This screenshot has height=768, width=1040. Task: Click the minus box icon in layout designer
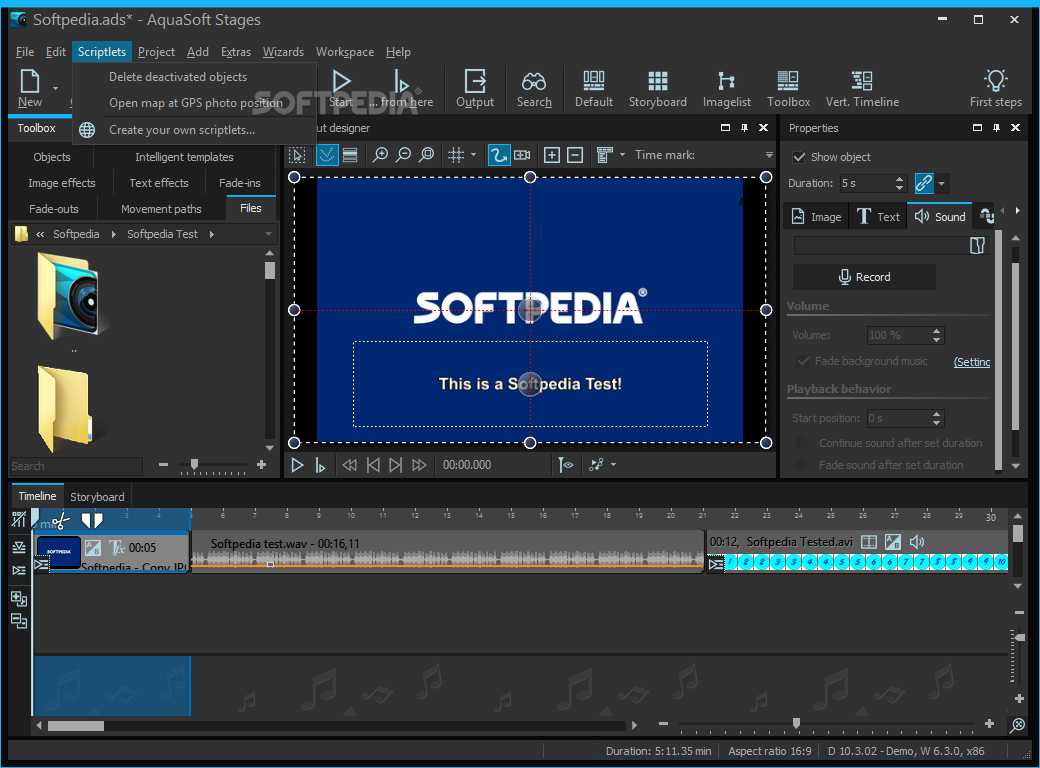click(x=576, y=155)
